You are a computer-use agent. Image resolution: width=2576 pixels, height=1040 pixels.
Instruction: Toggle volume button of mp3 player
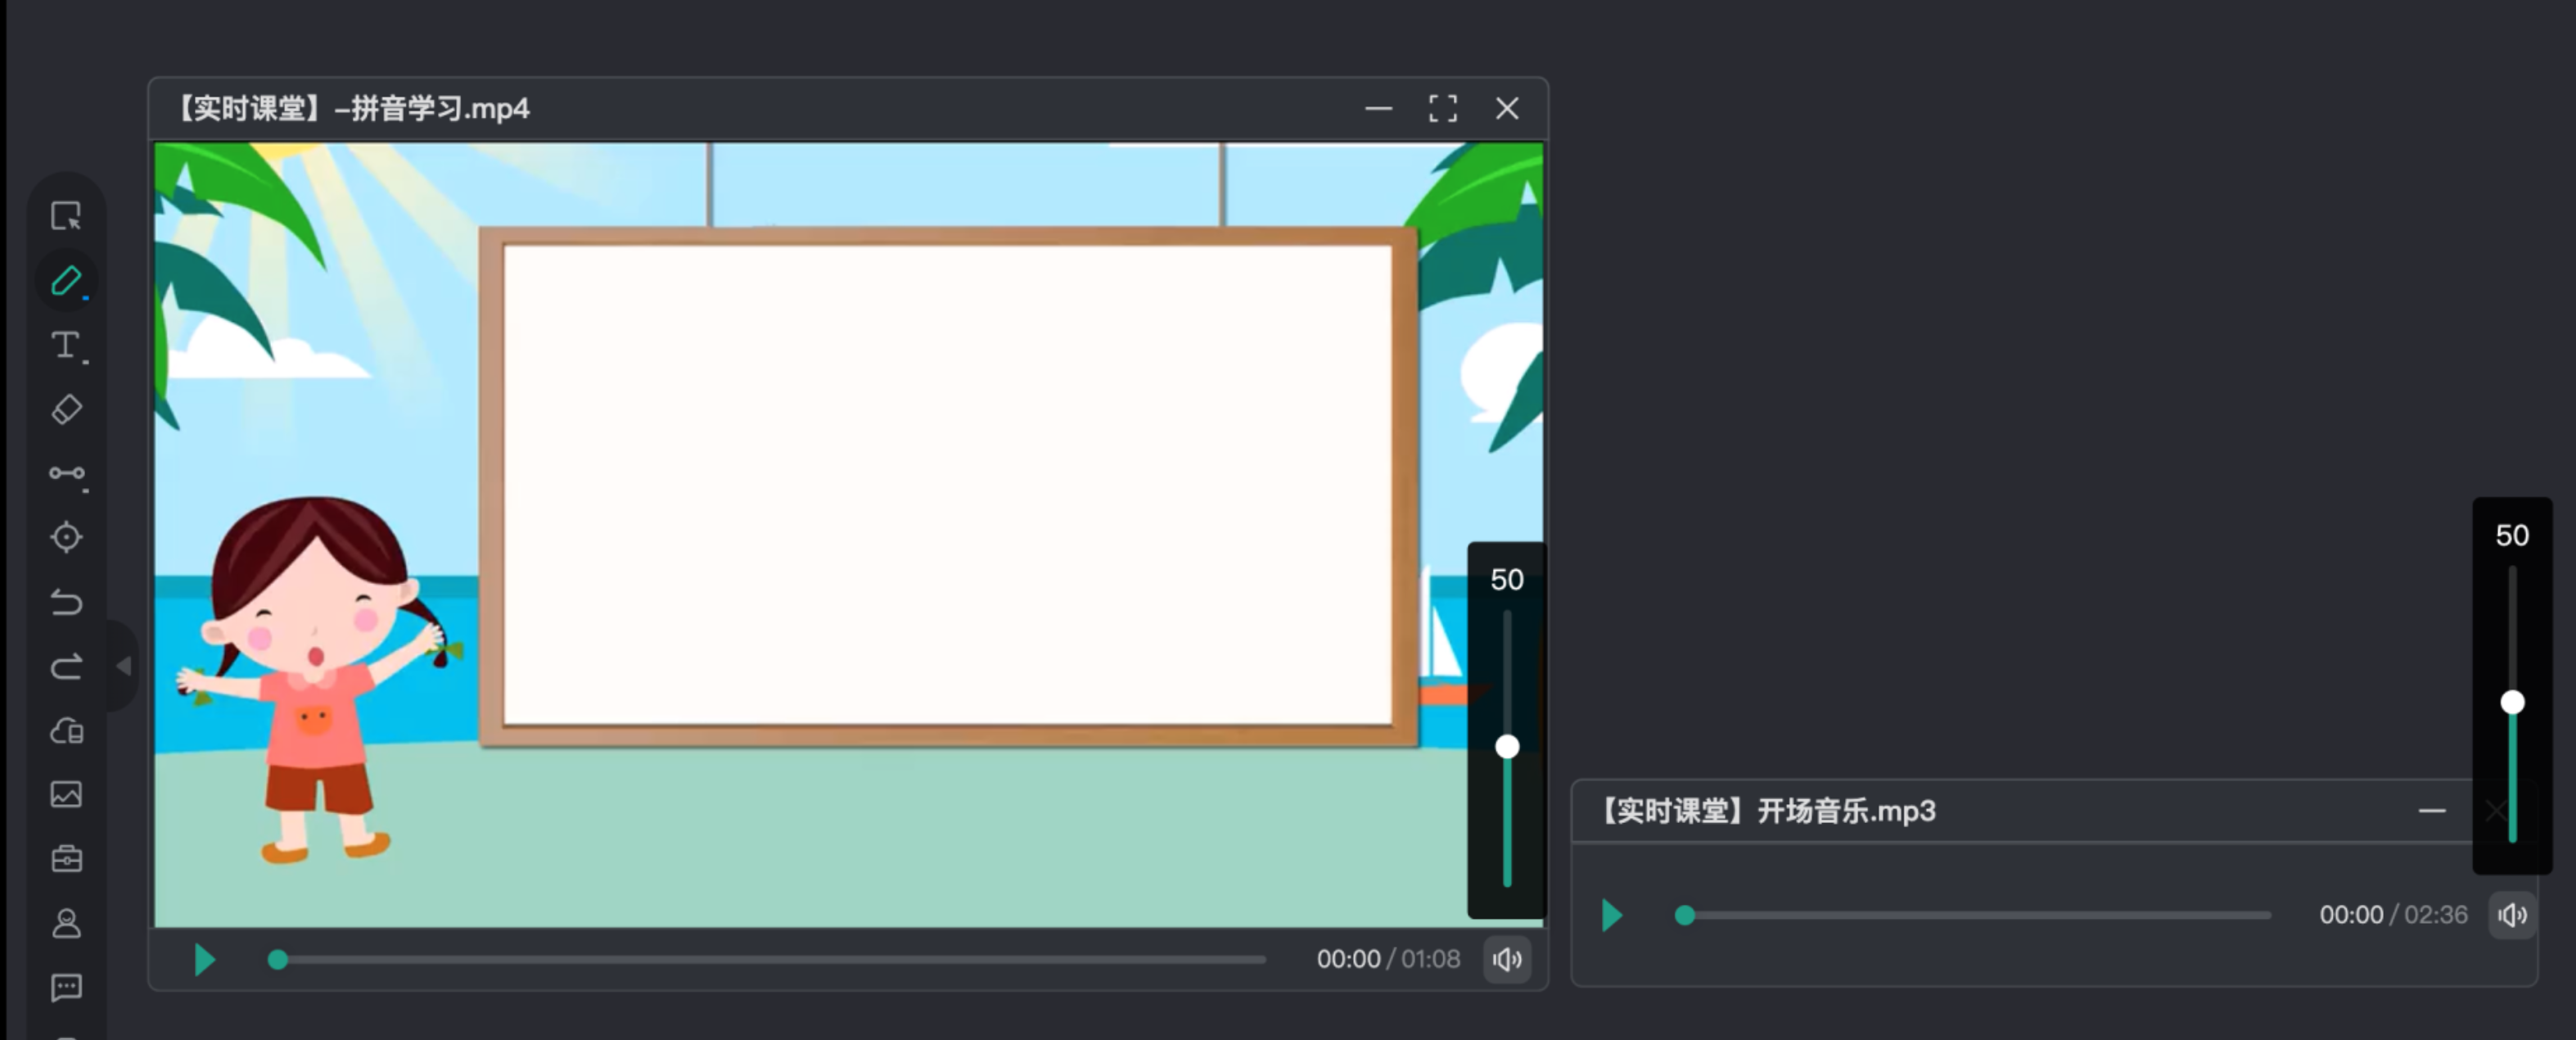(x=2512, y=915)
